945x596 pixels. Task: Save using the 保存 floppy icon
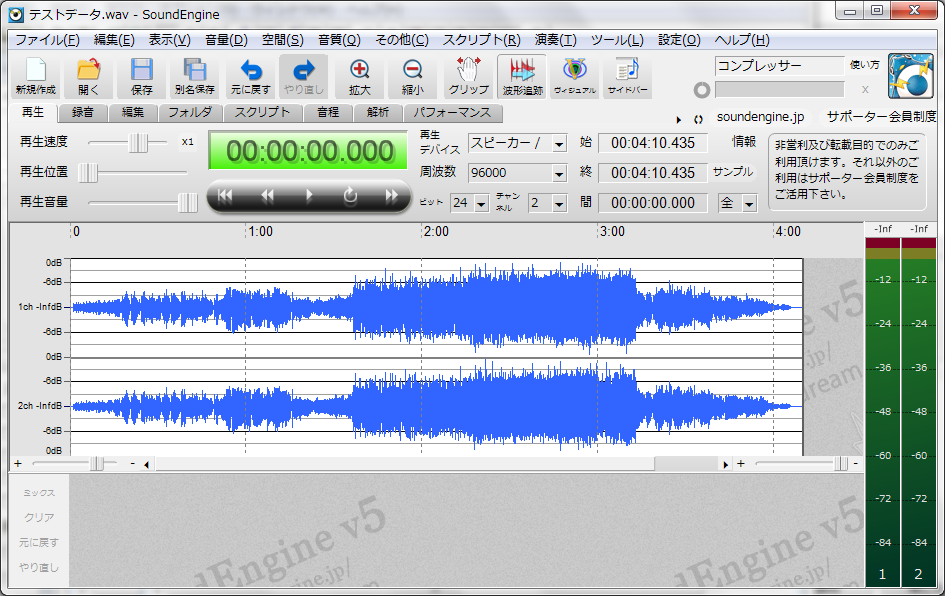coord(142,77)
